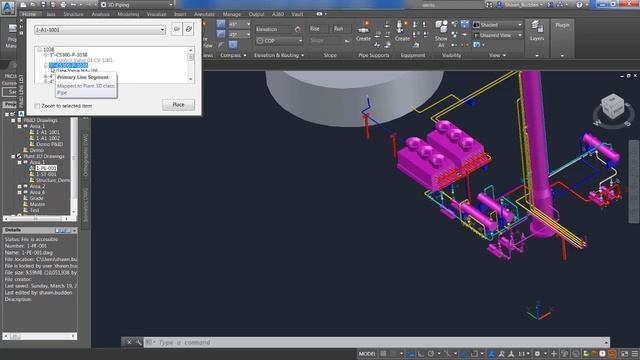Click the line list tree scrollbar down arrow
The image size is (640, 360).
pos(191,79)
